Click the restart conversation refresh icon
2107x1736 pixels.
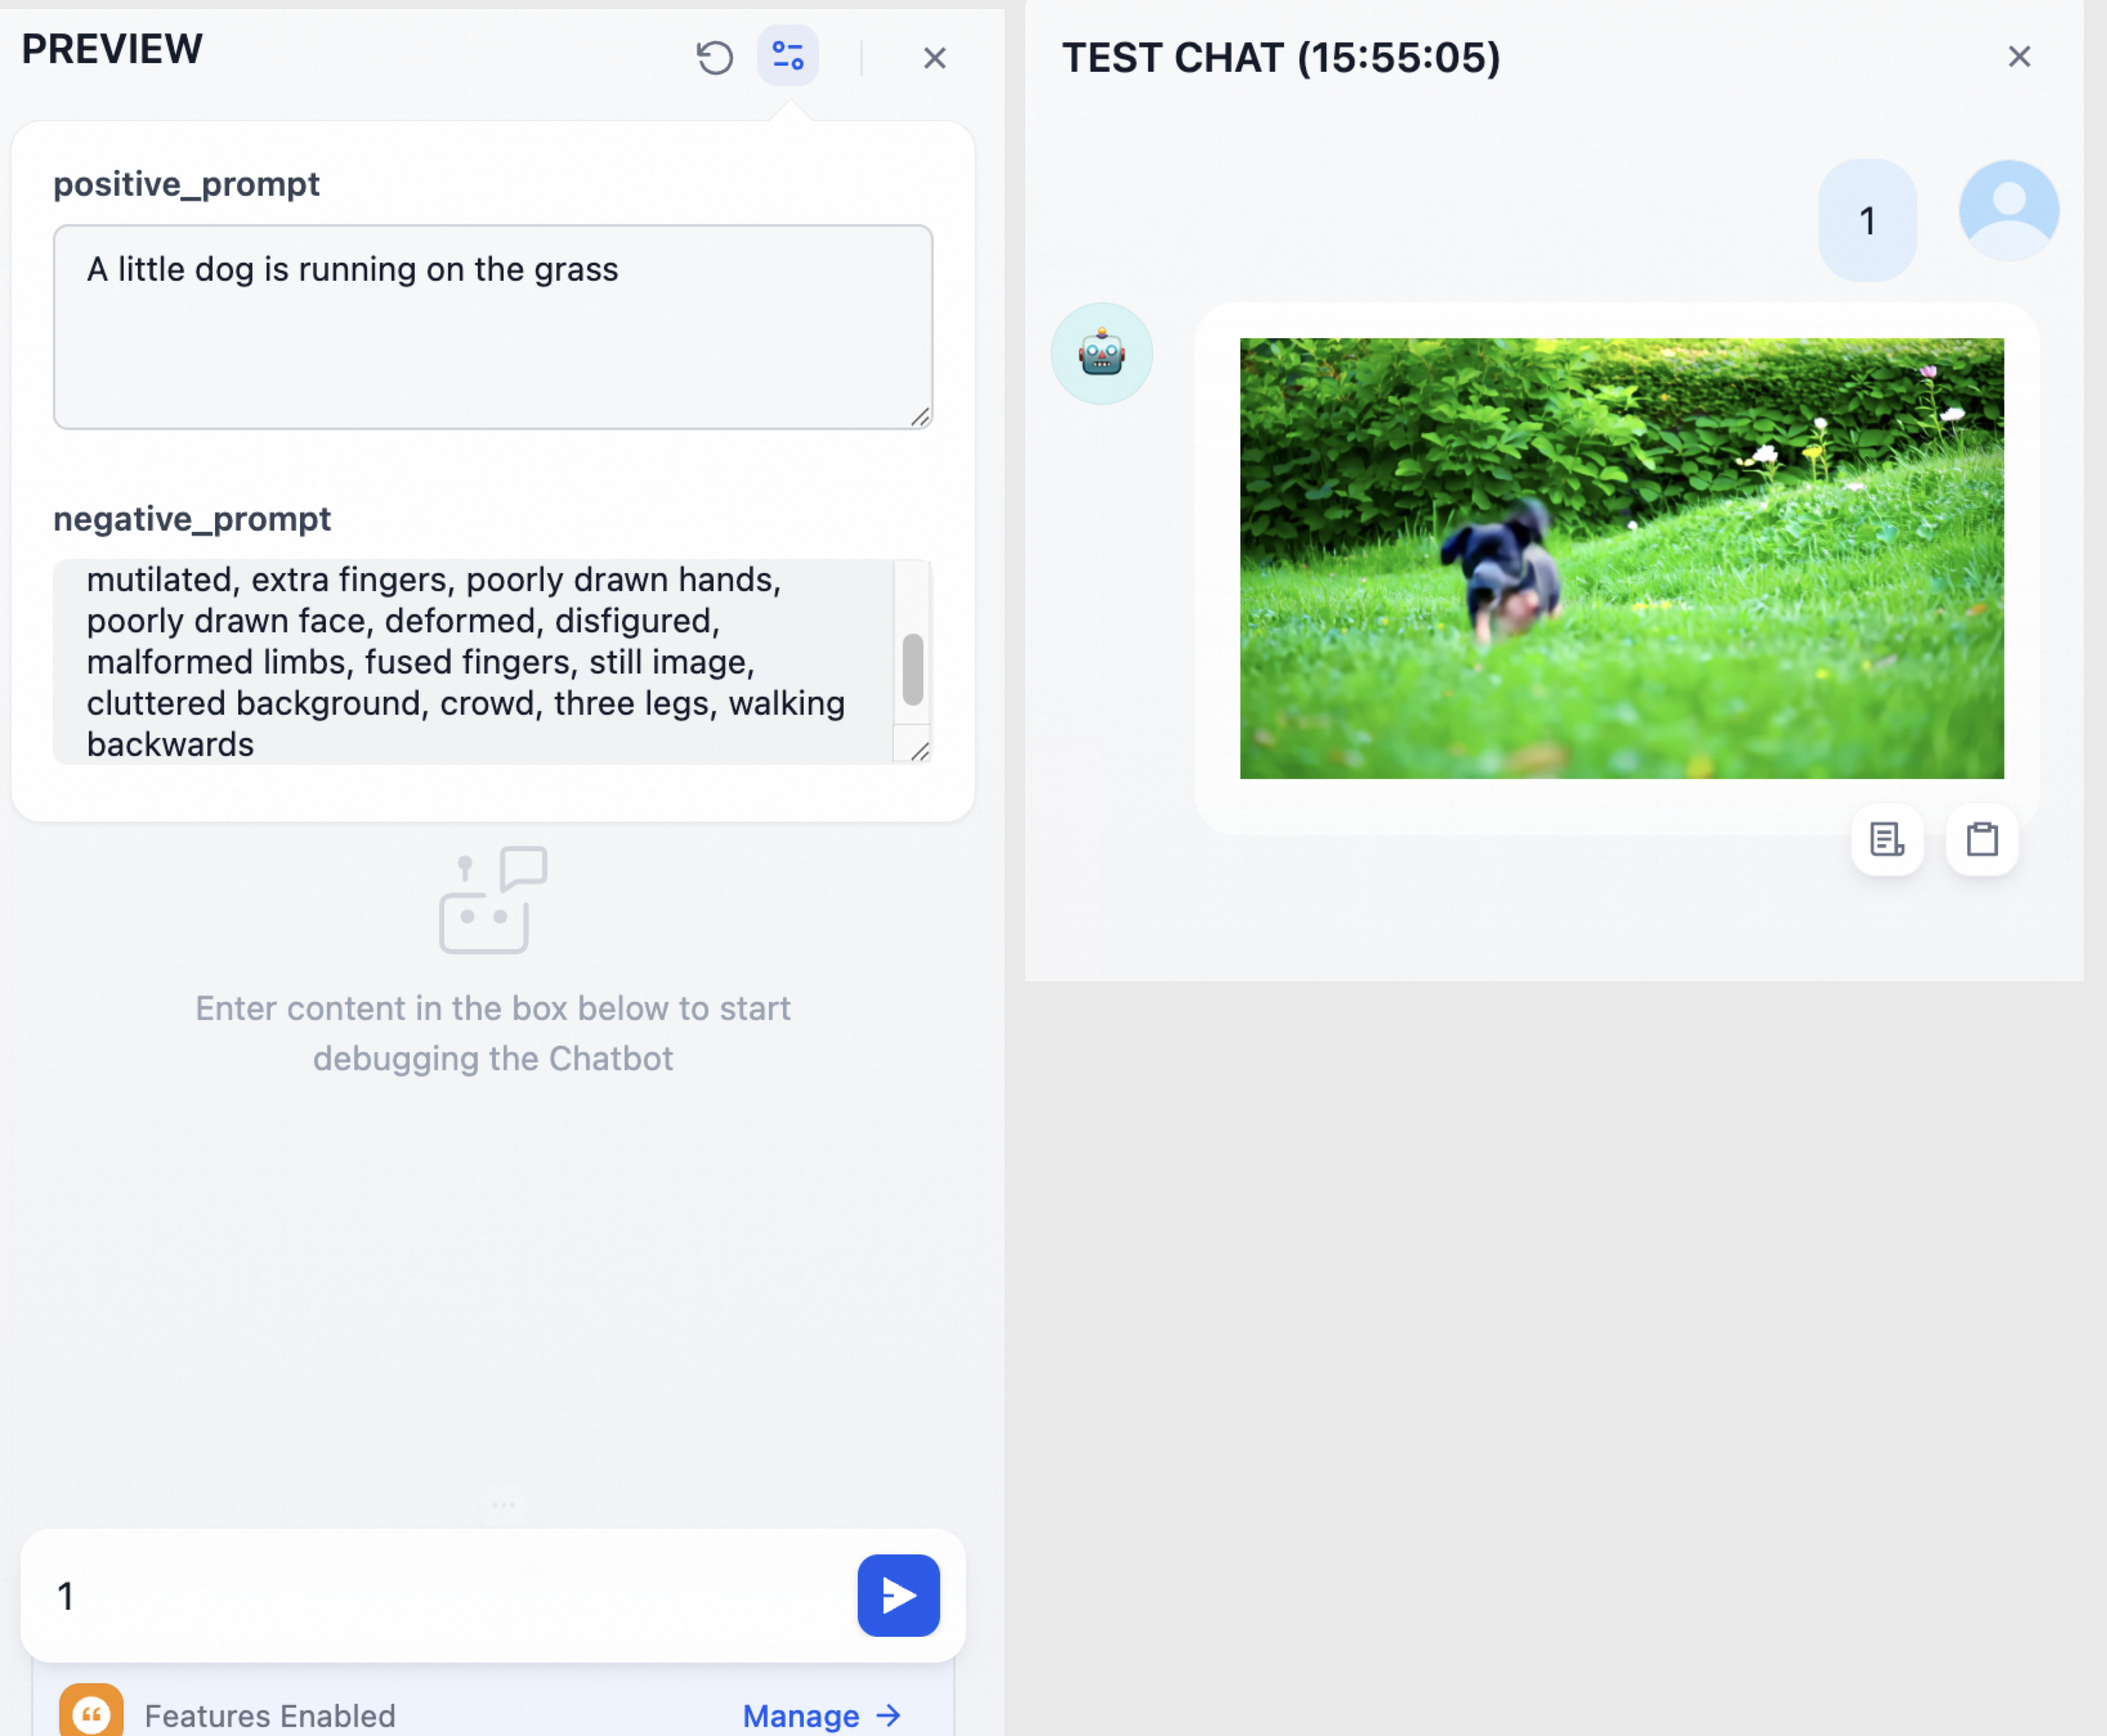714,57
